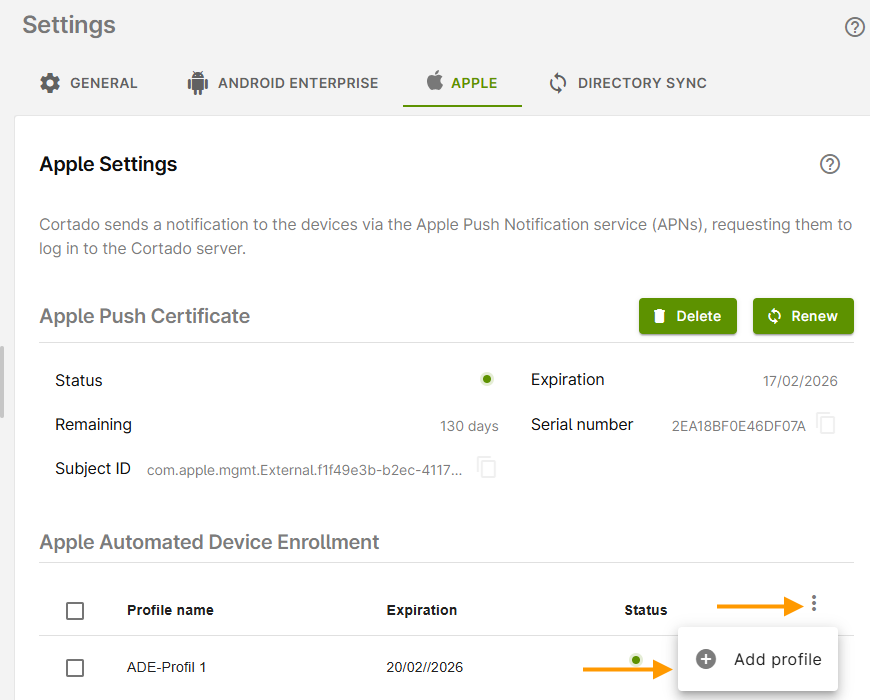Click the Profile name column header
The image size is (870, 700).
point(170,610)
